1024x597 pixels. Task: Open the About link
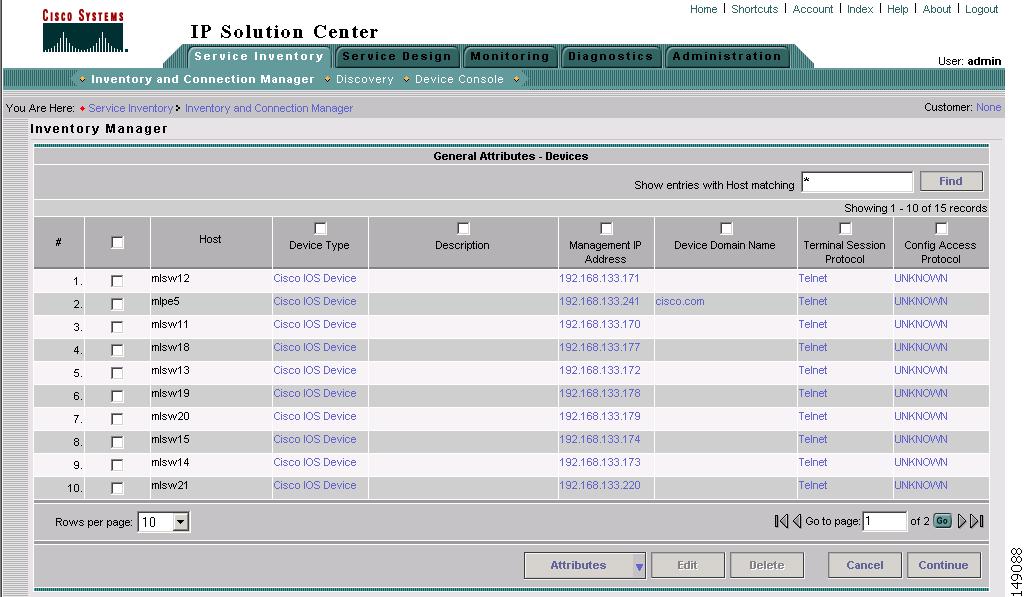(936, 9)
